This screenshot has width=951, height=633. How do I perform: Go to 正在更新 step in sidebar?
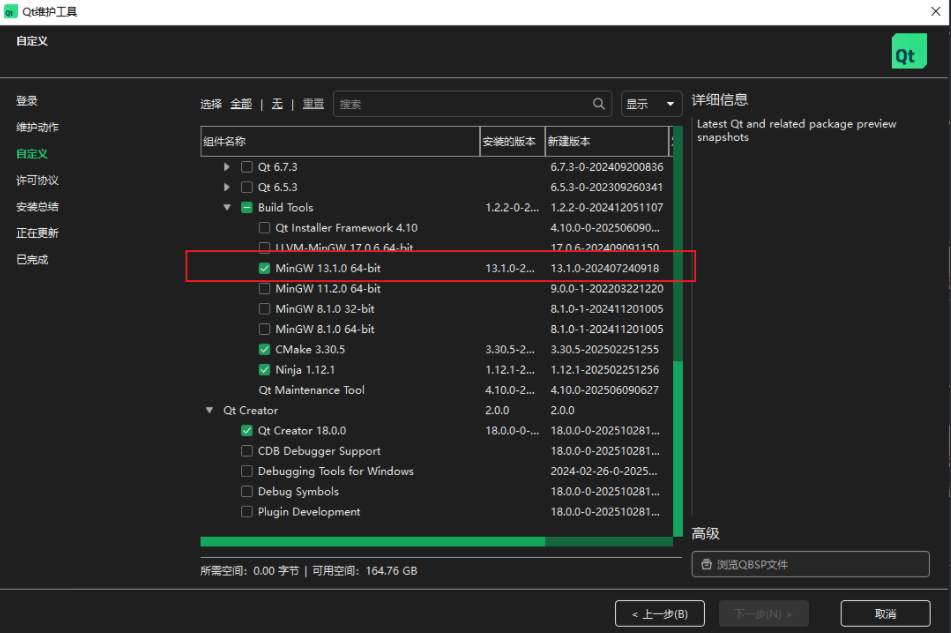(x=37, y=233)
